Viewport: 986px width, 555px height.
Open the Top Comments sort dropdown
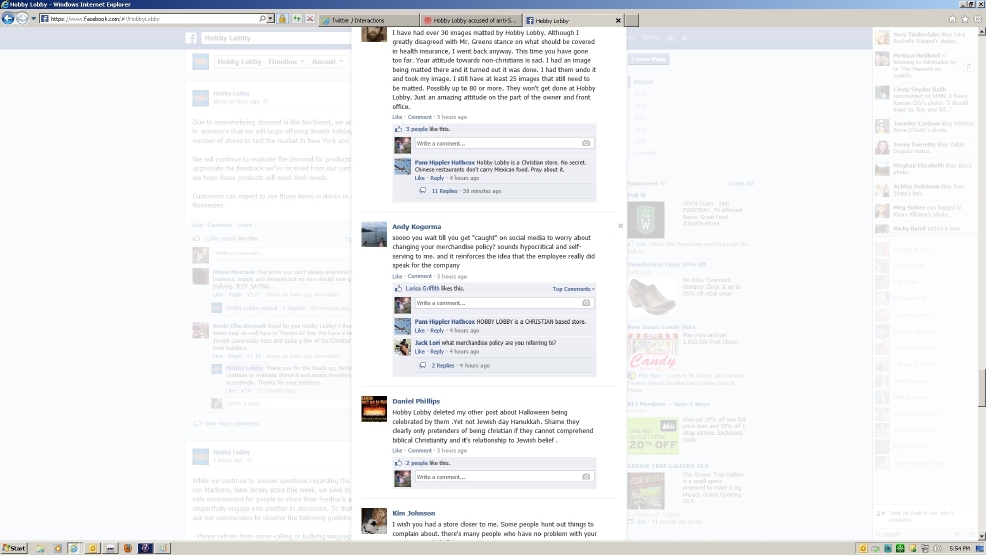(x=573, y=289)
